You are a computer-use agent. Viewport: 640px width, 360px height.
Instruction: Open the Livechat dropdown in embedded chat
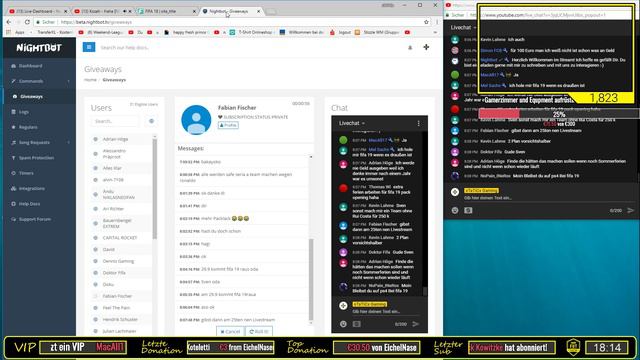point(352,123)
